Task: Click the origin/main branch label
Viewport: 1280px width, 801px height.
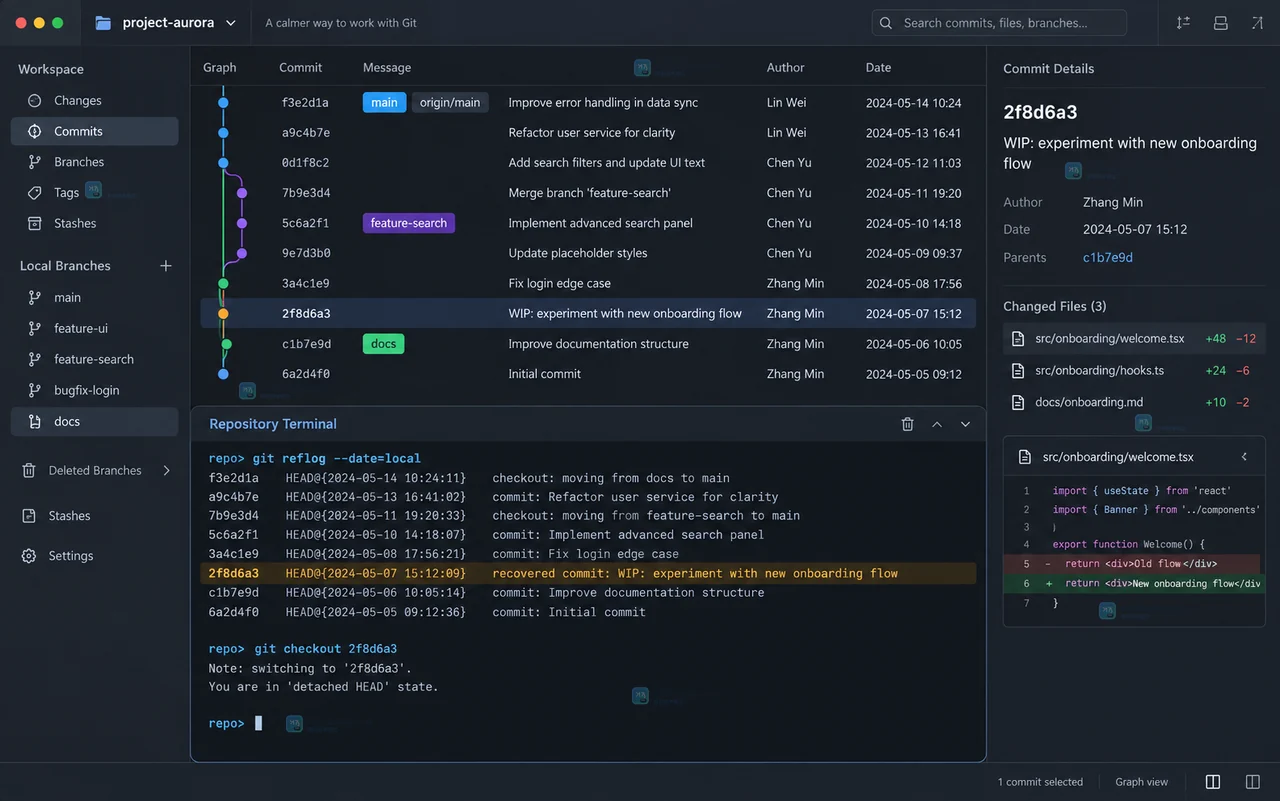Action: pyautogui.click(x=450, y=102)
